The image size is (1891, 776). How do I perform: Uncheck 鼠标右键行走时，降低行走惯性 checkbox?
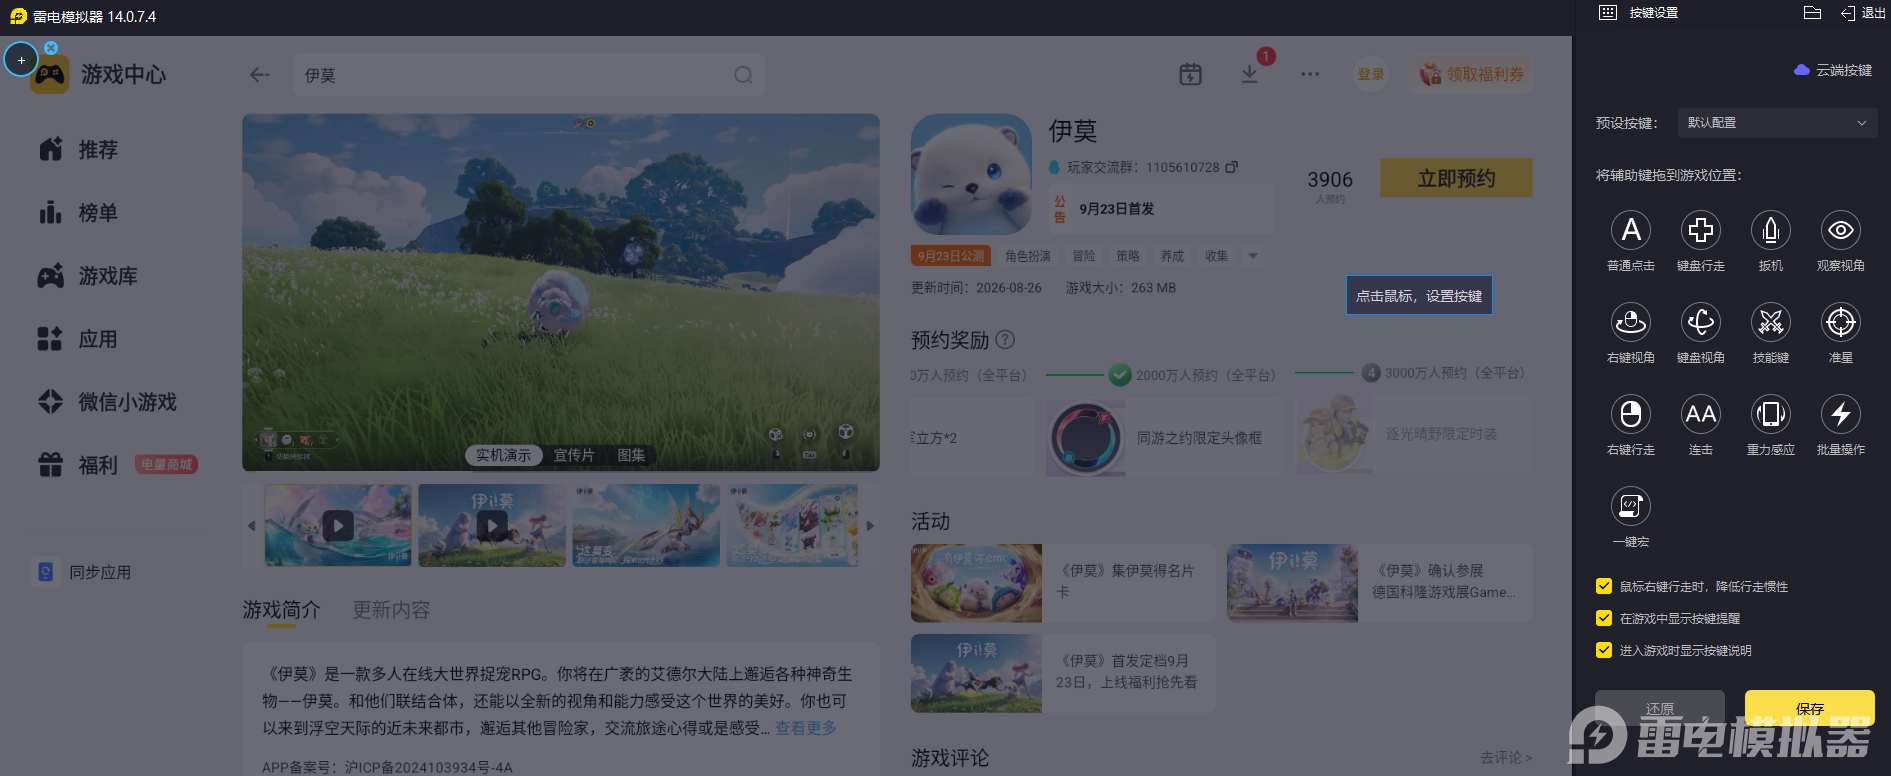pos(1604,586)
